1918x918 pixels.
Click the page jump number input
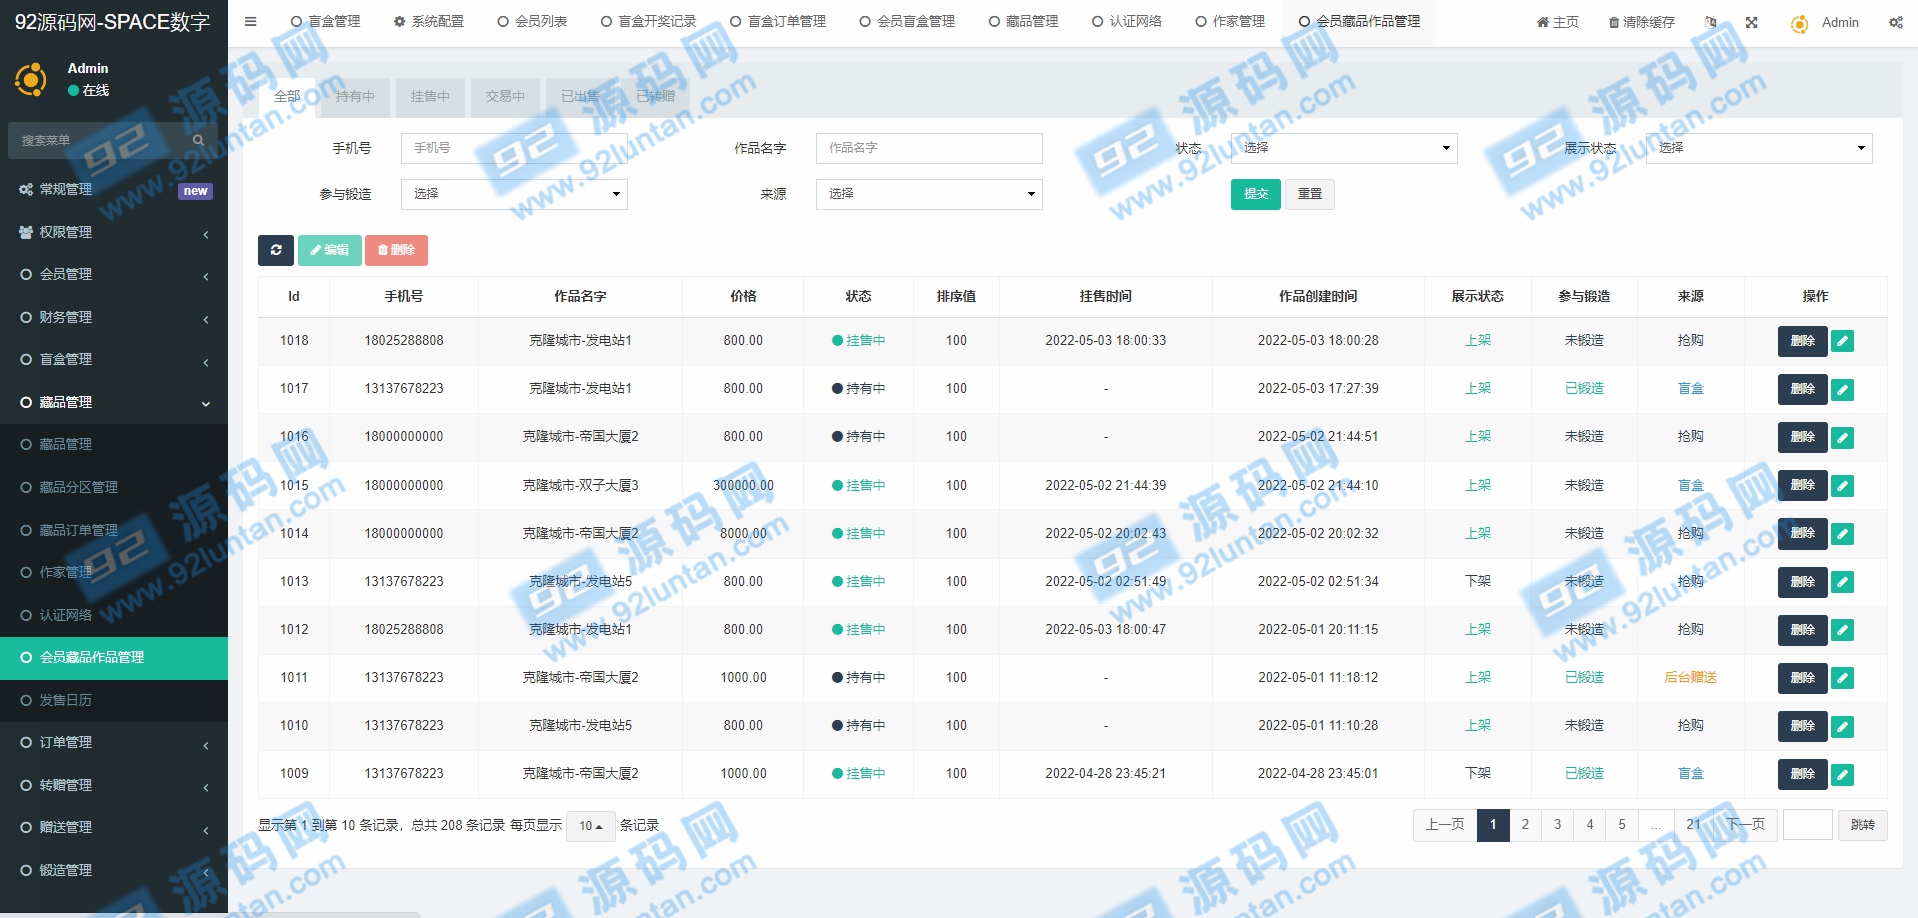pos(1808,825)
